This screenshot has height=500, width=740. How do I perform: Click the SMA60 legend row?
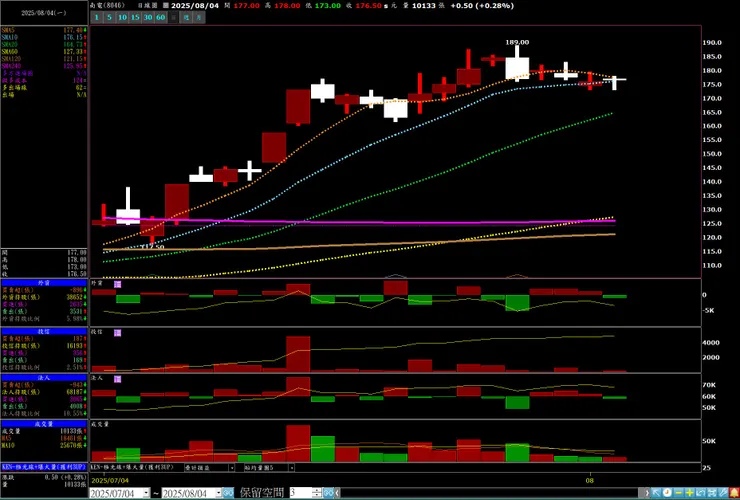44,51
